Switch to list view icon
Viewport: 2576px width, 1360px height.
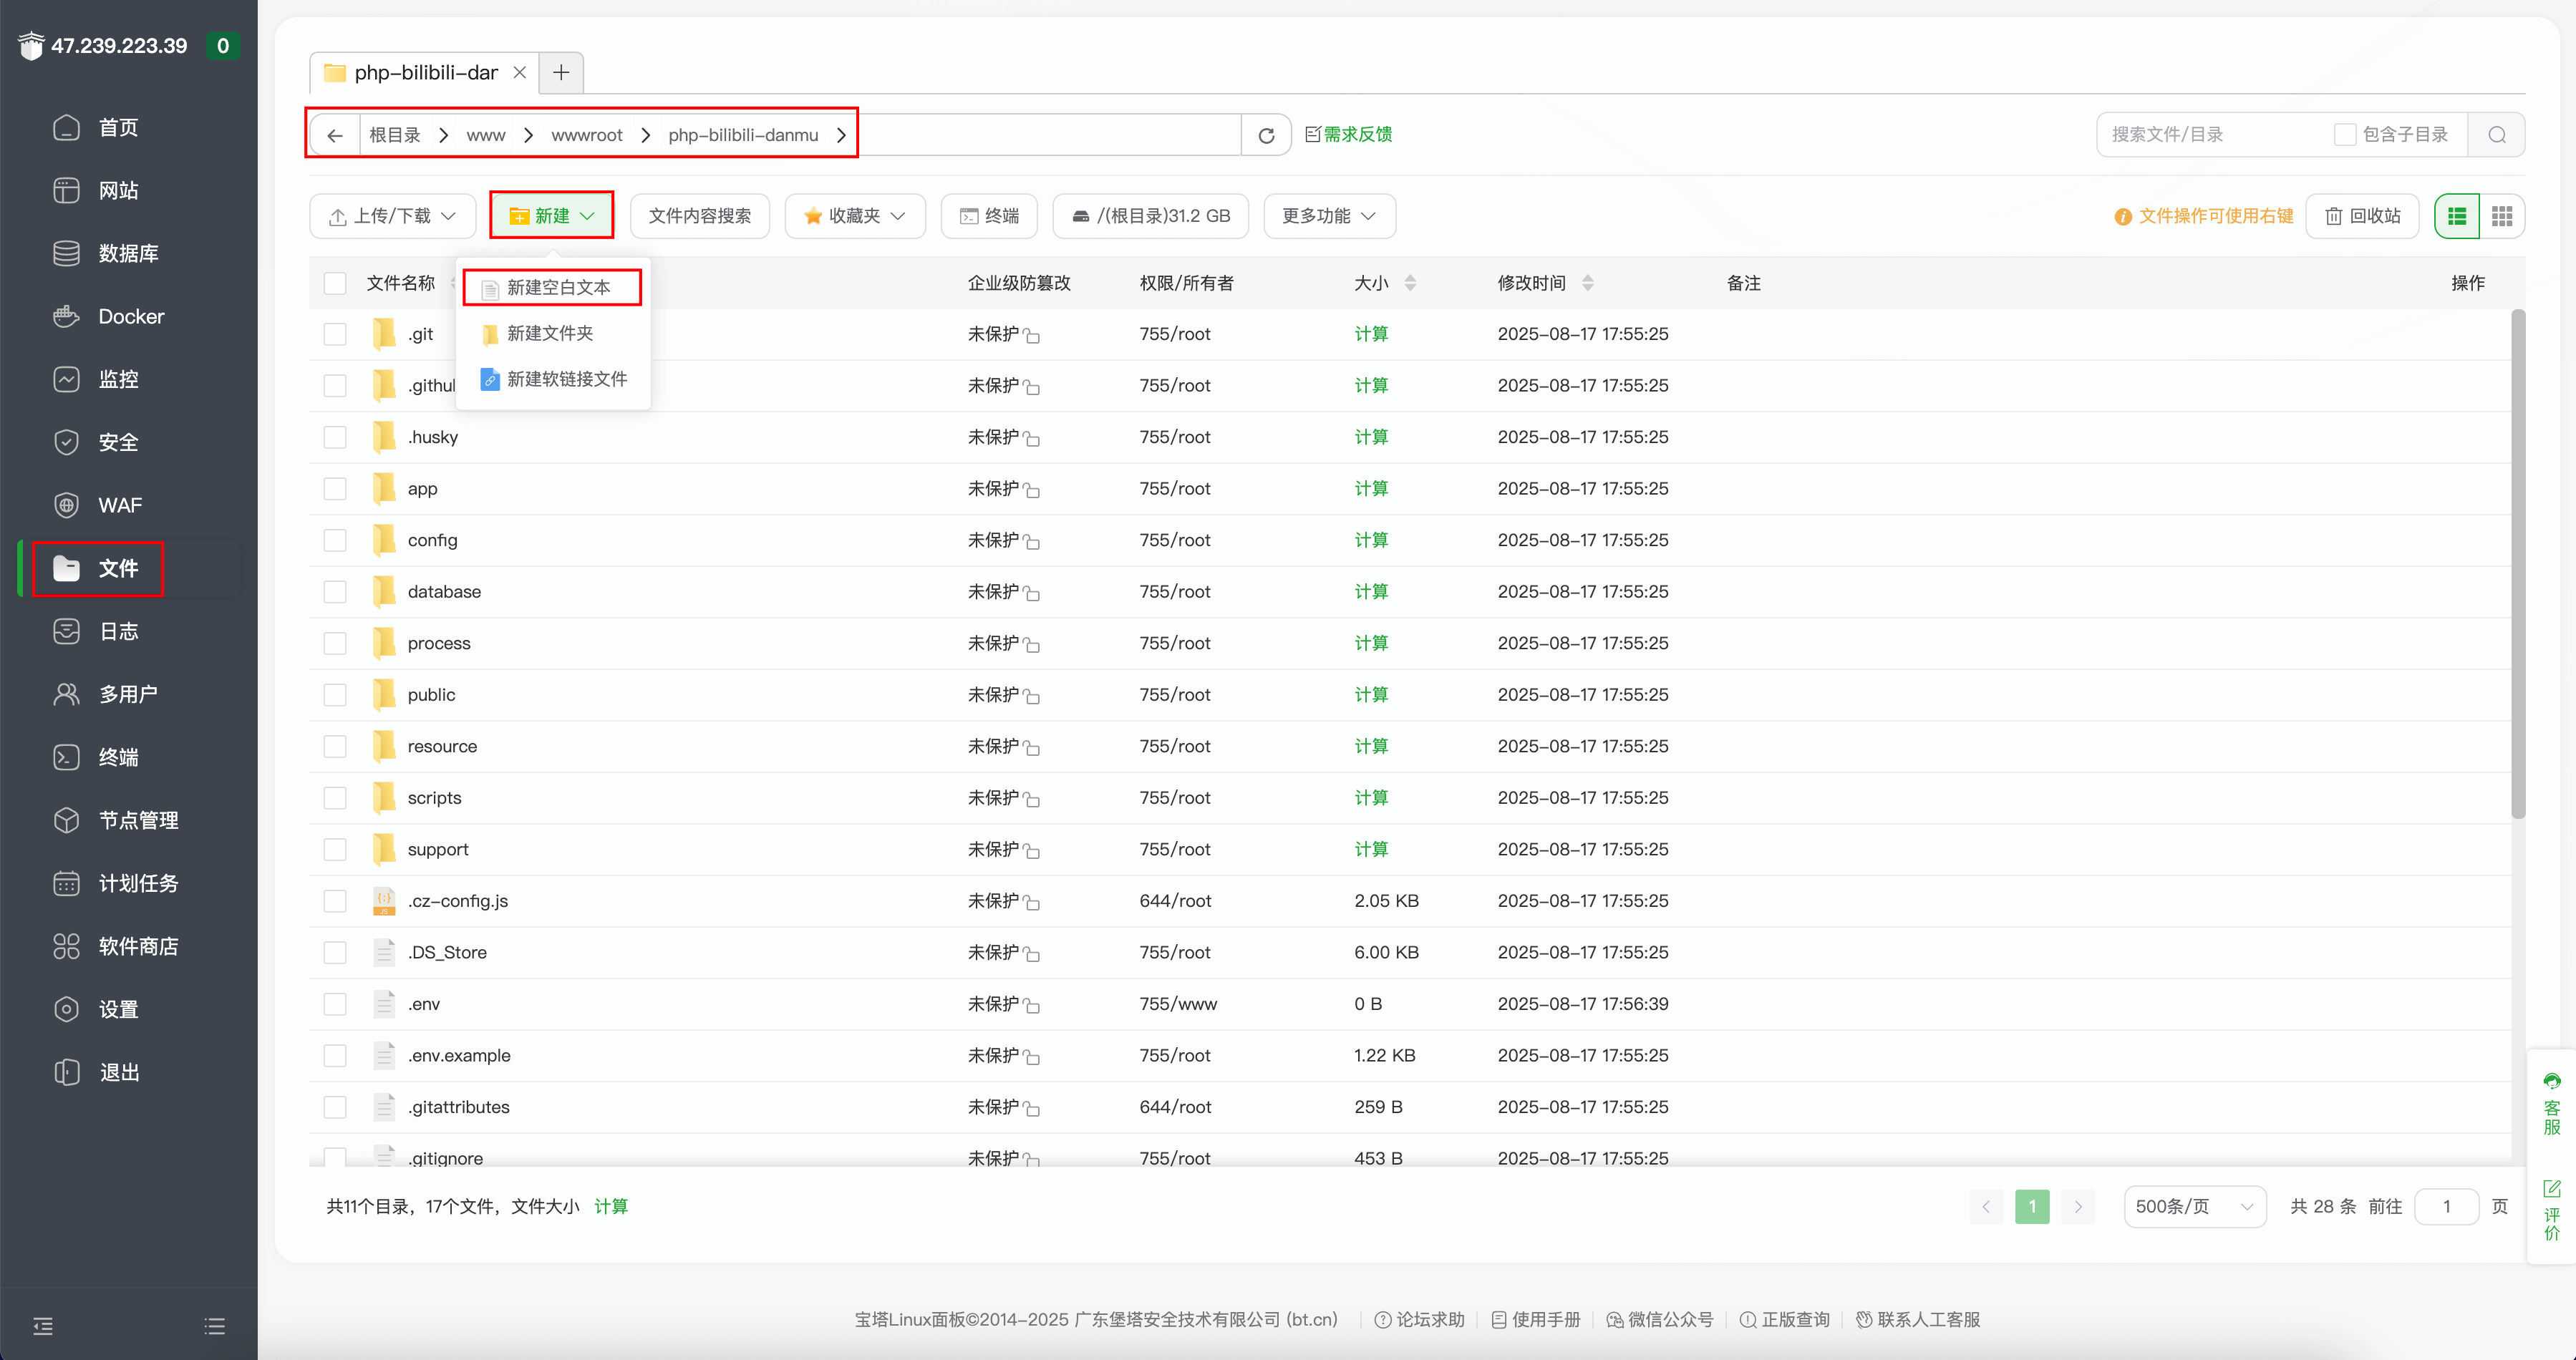[2457, 216]
